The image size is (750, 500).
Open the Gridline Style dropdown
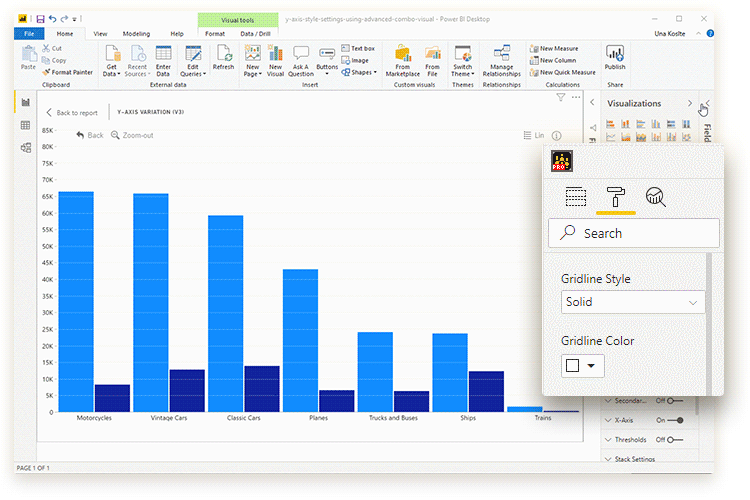coord(632,302)
